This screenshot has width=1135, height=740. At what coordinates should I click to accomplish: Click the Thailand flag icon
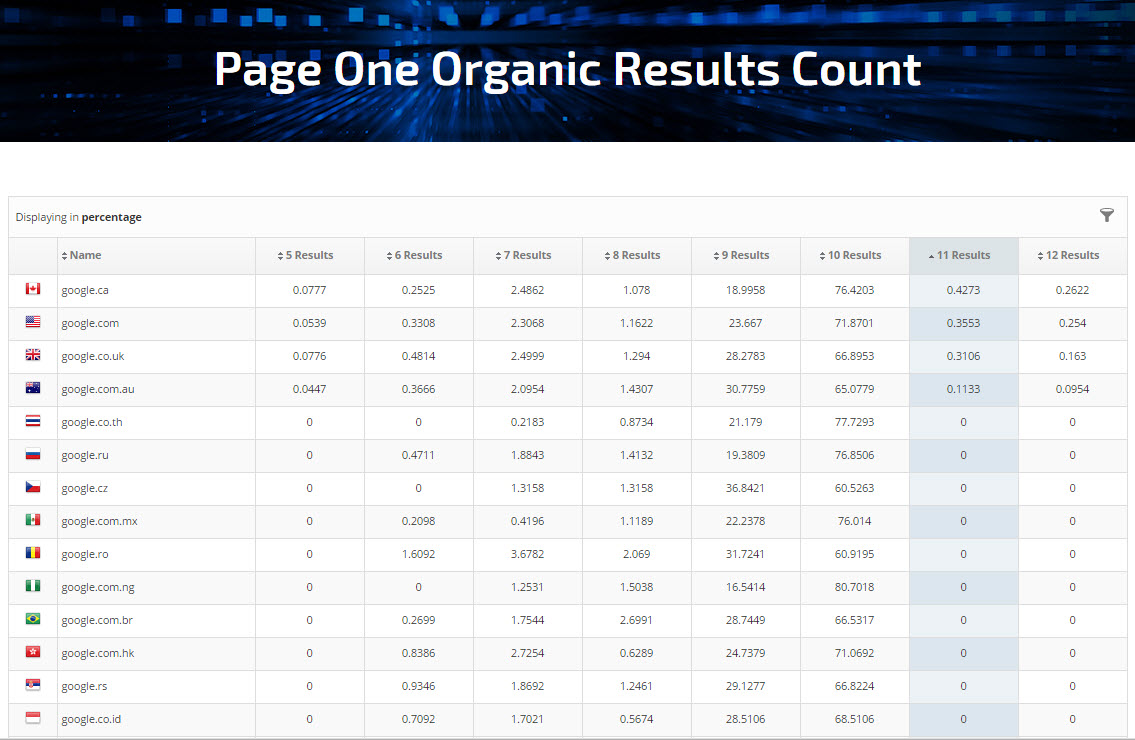[x=33, y=421]
